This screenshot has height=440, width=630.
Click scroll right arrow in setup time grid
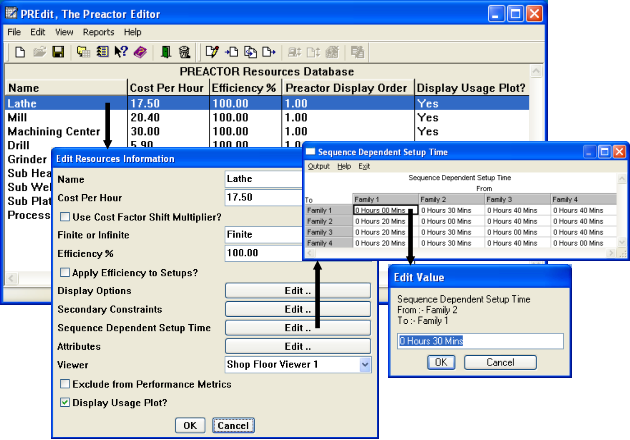click(x=611, y=253)
